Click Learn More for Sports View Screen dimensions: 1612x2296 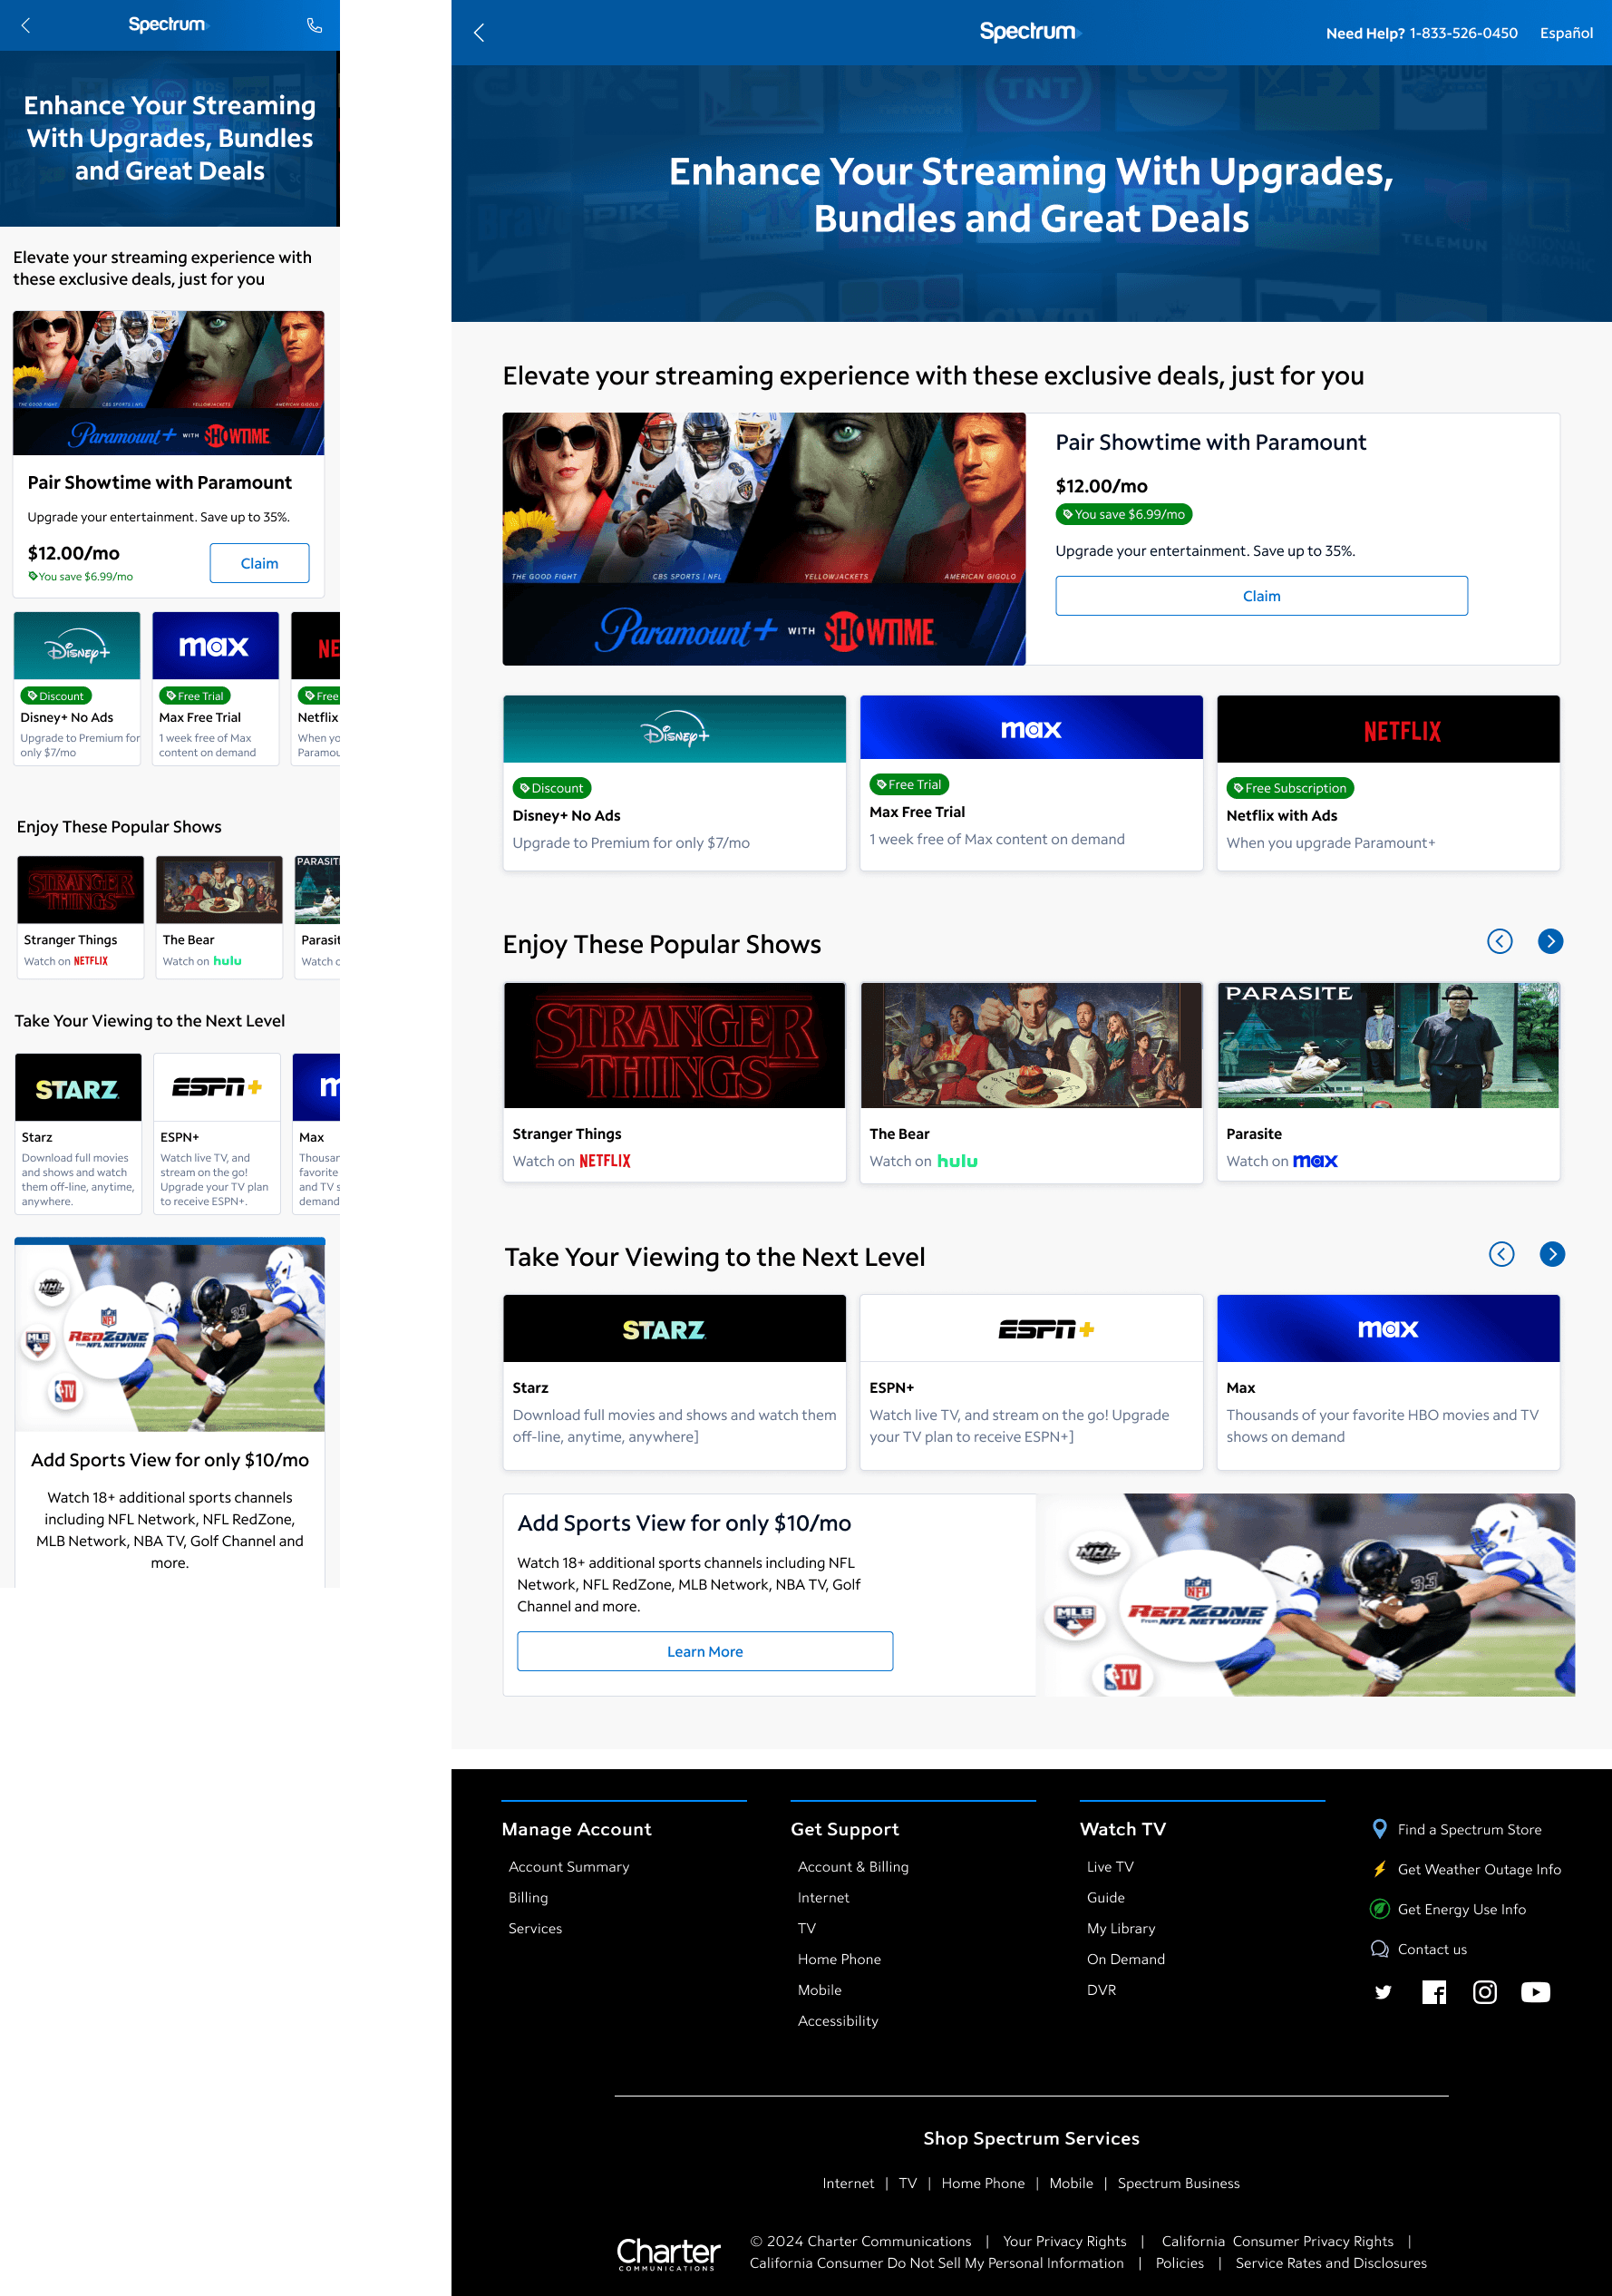coord(705,1651)
